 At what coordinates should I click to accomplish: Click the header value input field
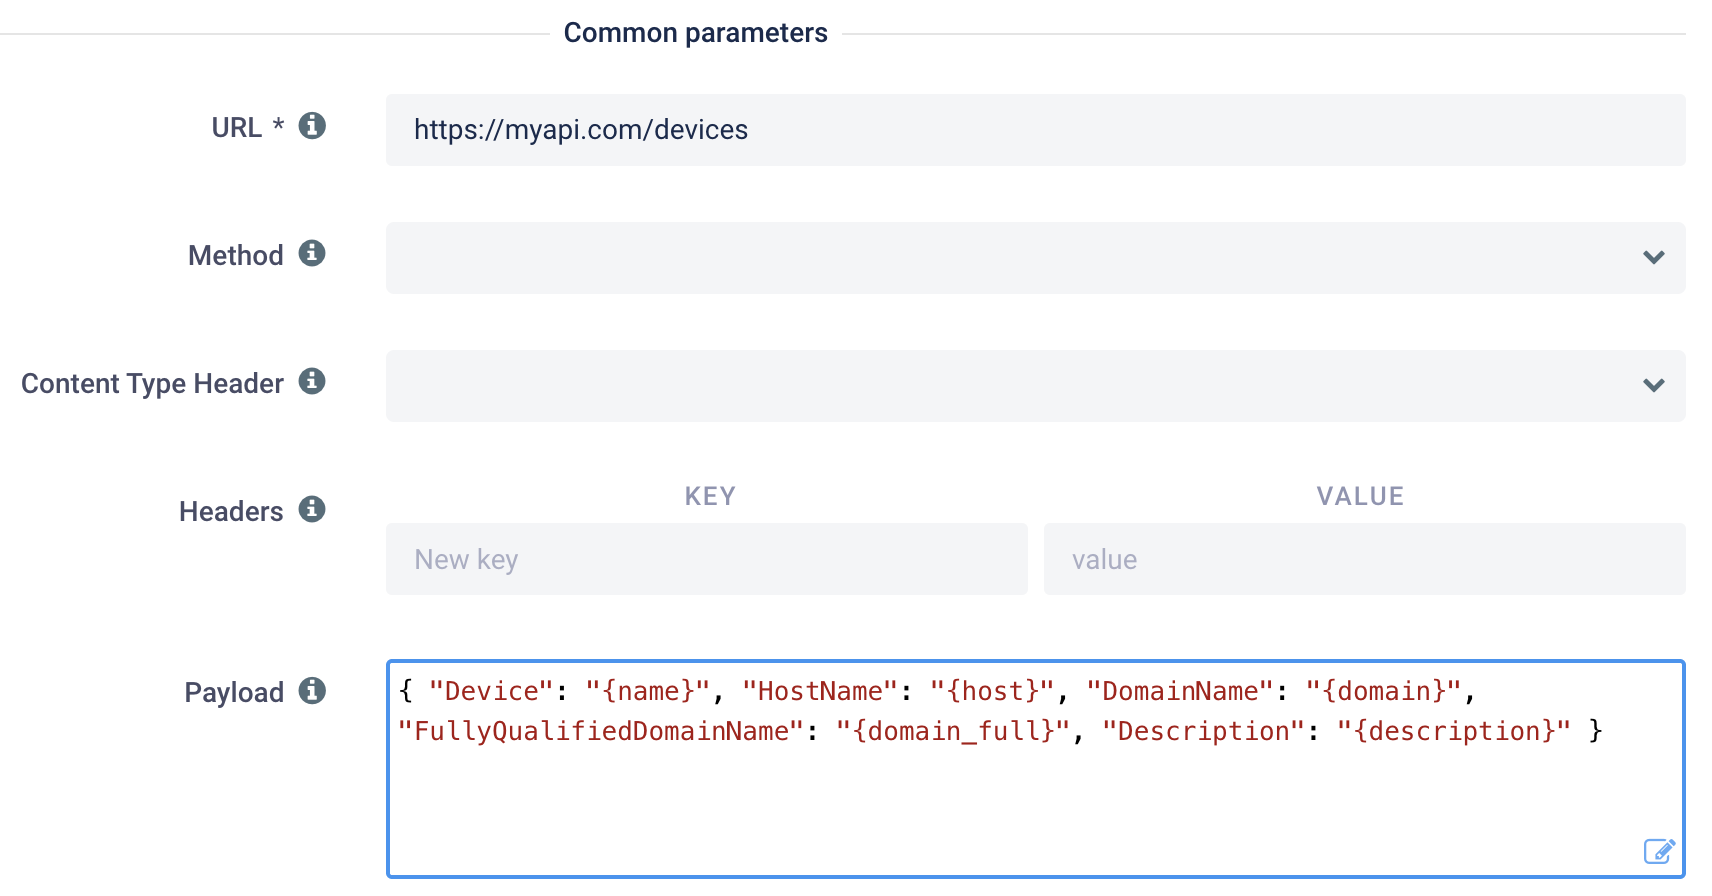1364,560
